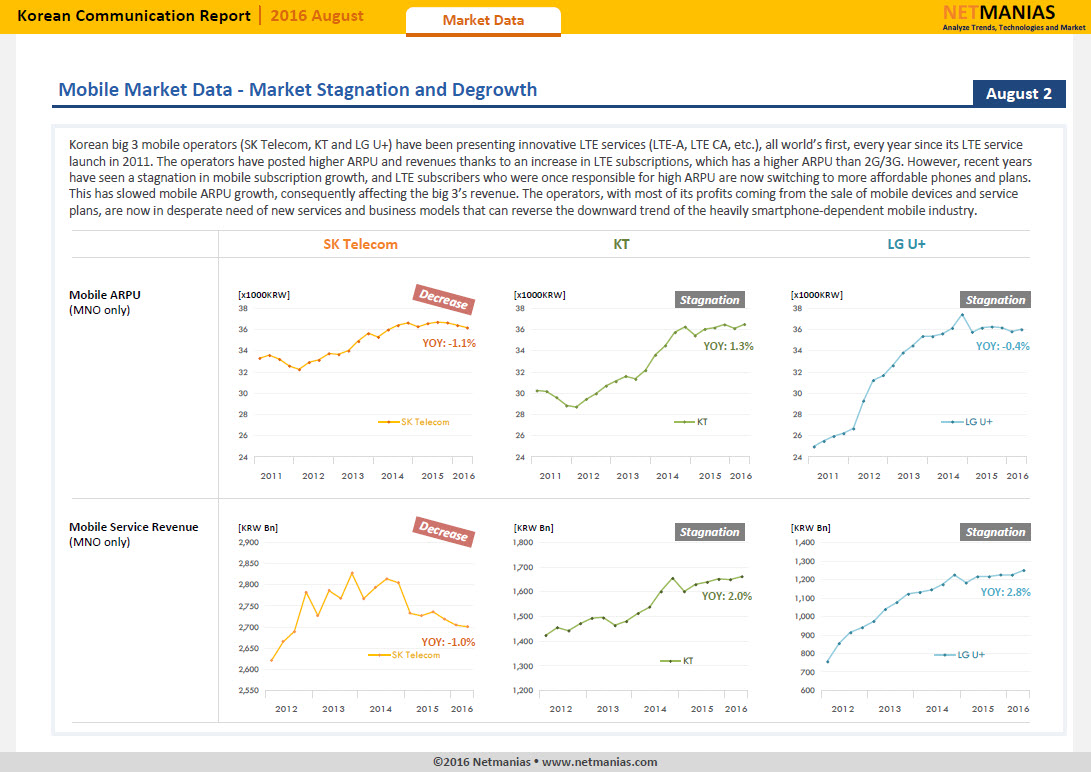Select the LG U+ column header
The height and width of the screenshot is (772, 1091).
pos(906,244)
